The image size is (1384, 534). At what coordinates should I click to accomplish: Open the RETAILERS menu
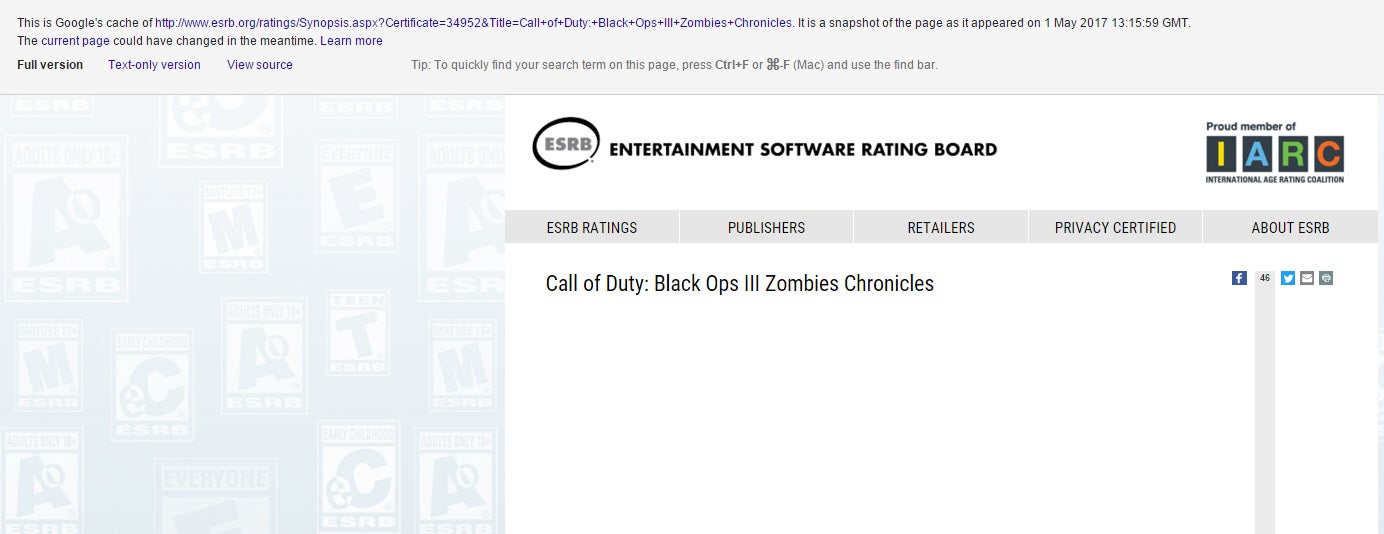941,227
